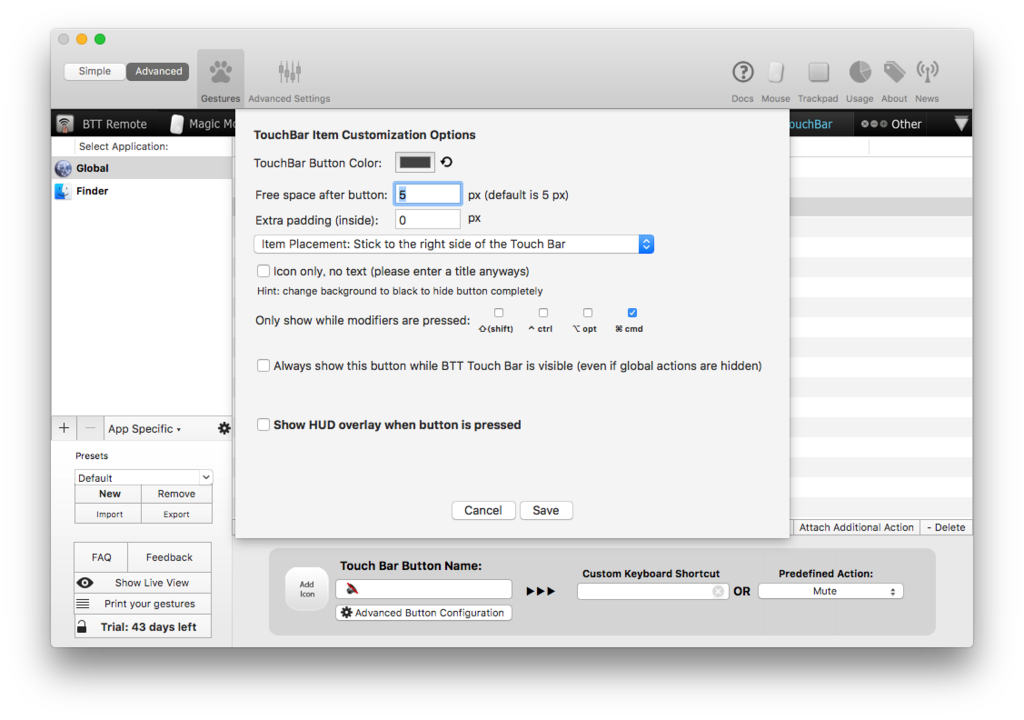Click Remove preset button
The height and width of the screenshot is (720, 1024).
(x=176, y=494)
